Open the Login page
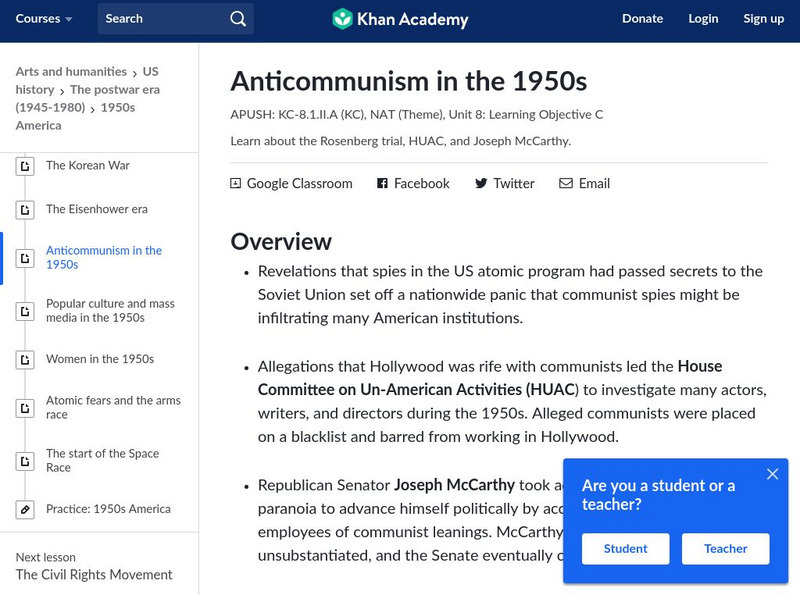The width and height of the screenshot is (800, 595). (x=703, y=19)
